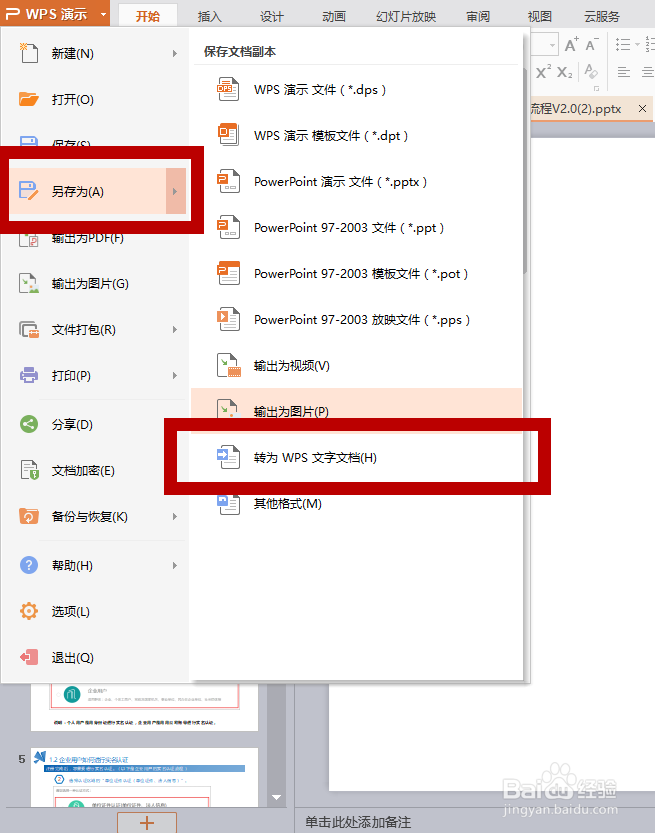Click the slide panel scroll-down arrow

point(276,797)
